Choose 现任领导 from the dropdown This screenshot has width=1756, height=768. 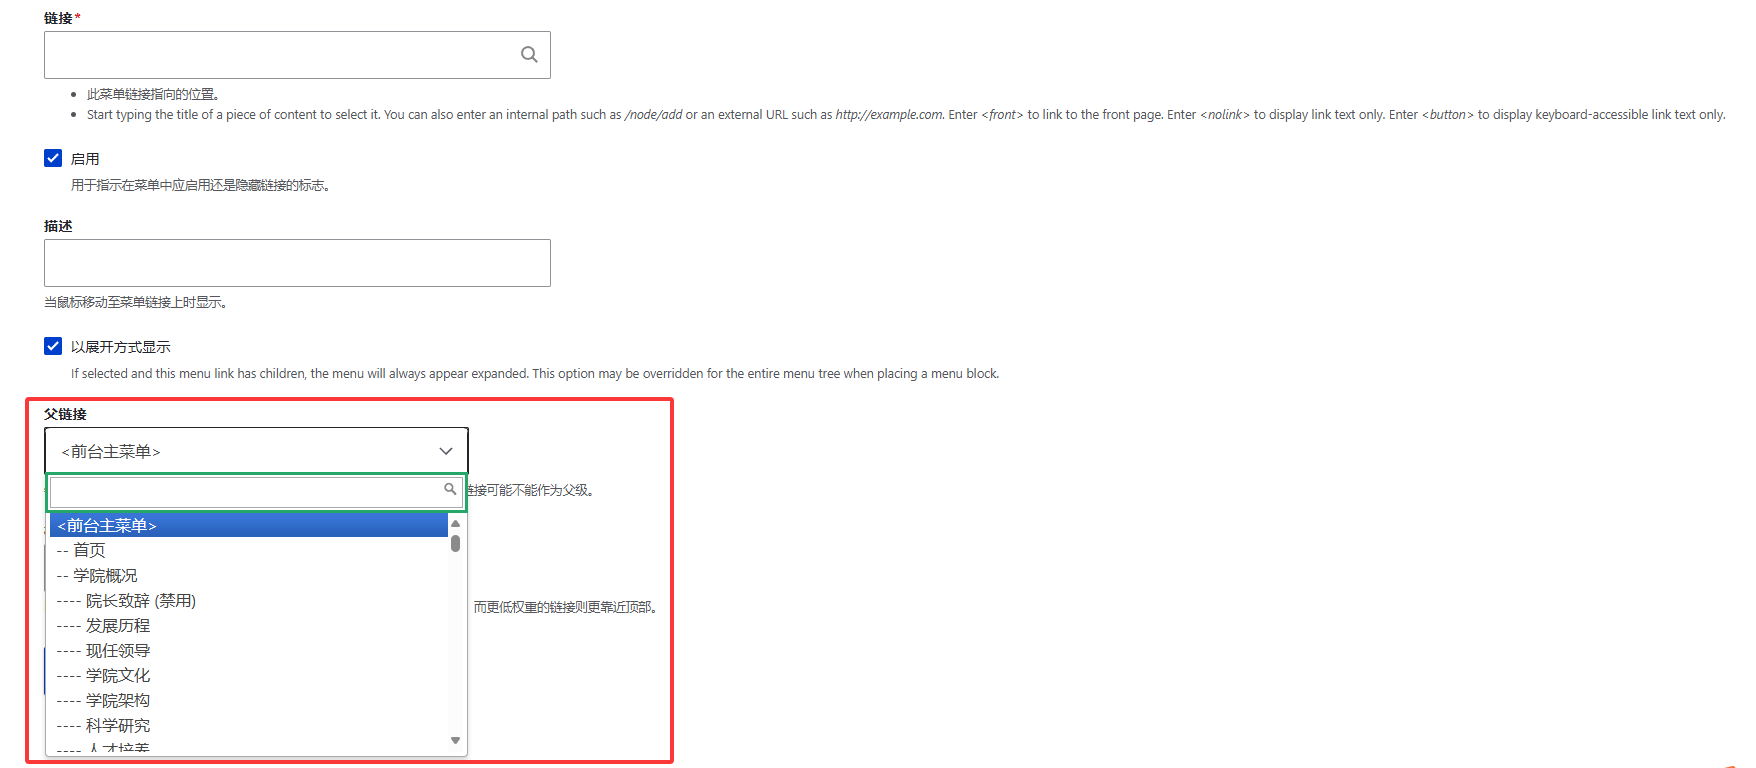[x=117, y=651]
